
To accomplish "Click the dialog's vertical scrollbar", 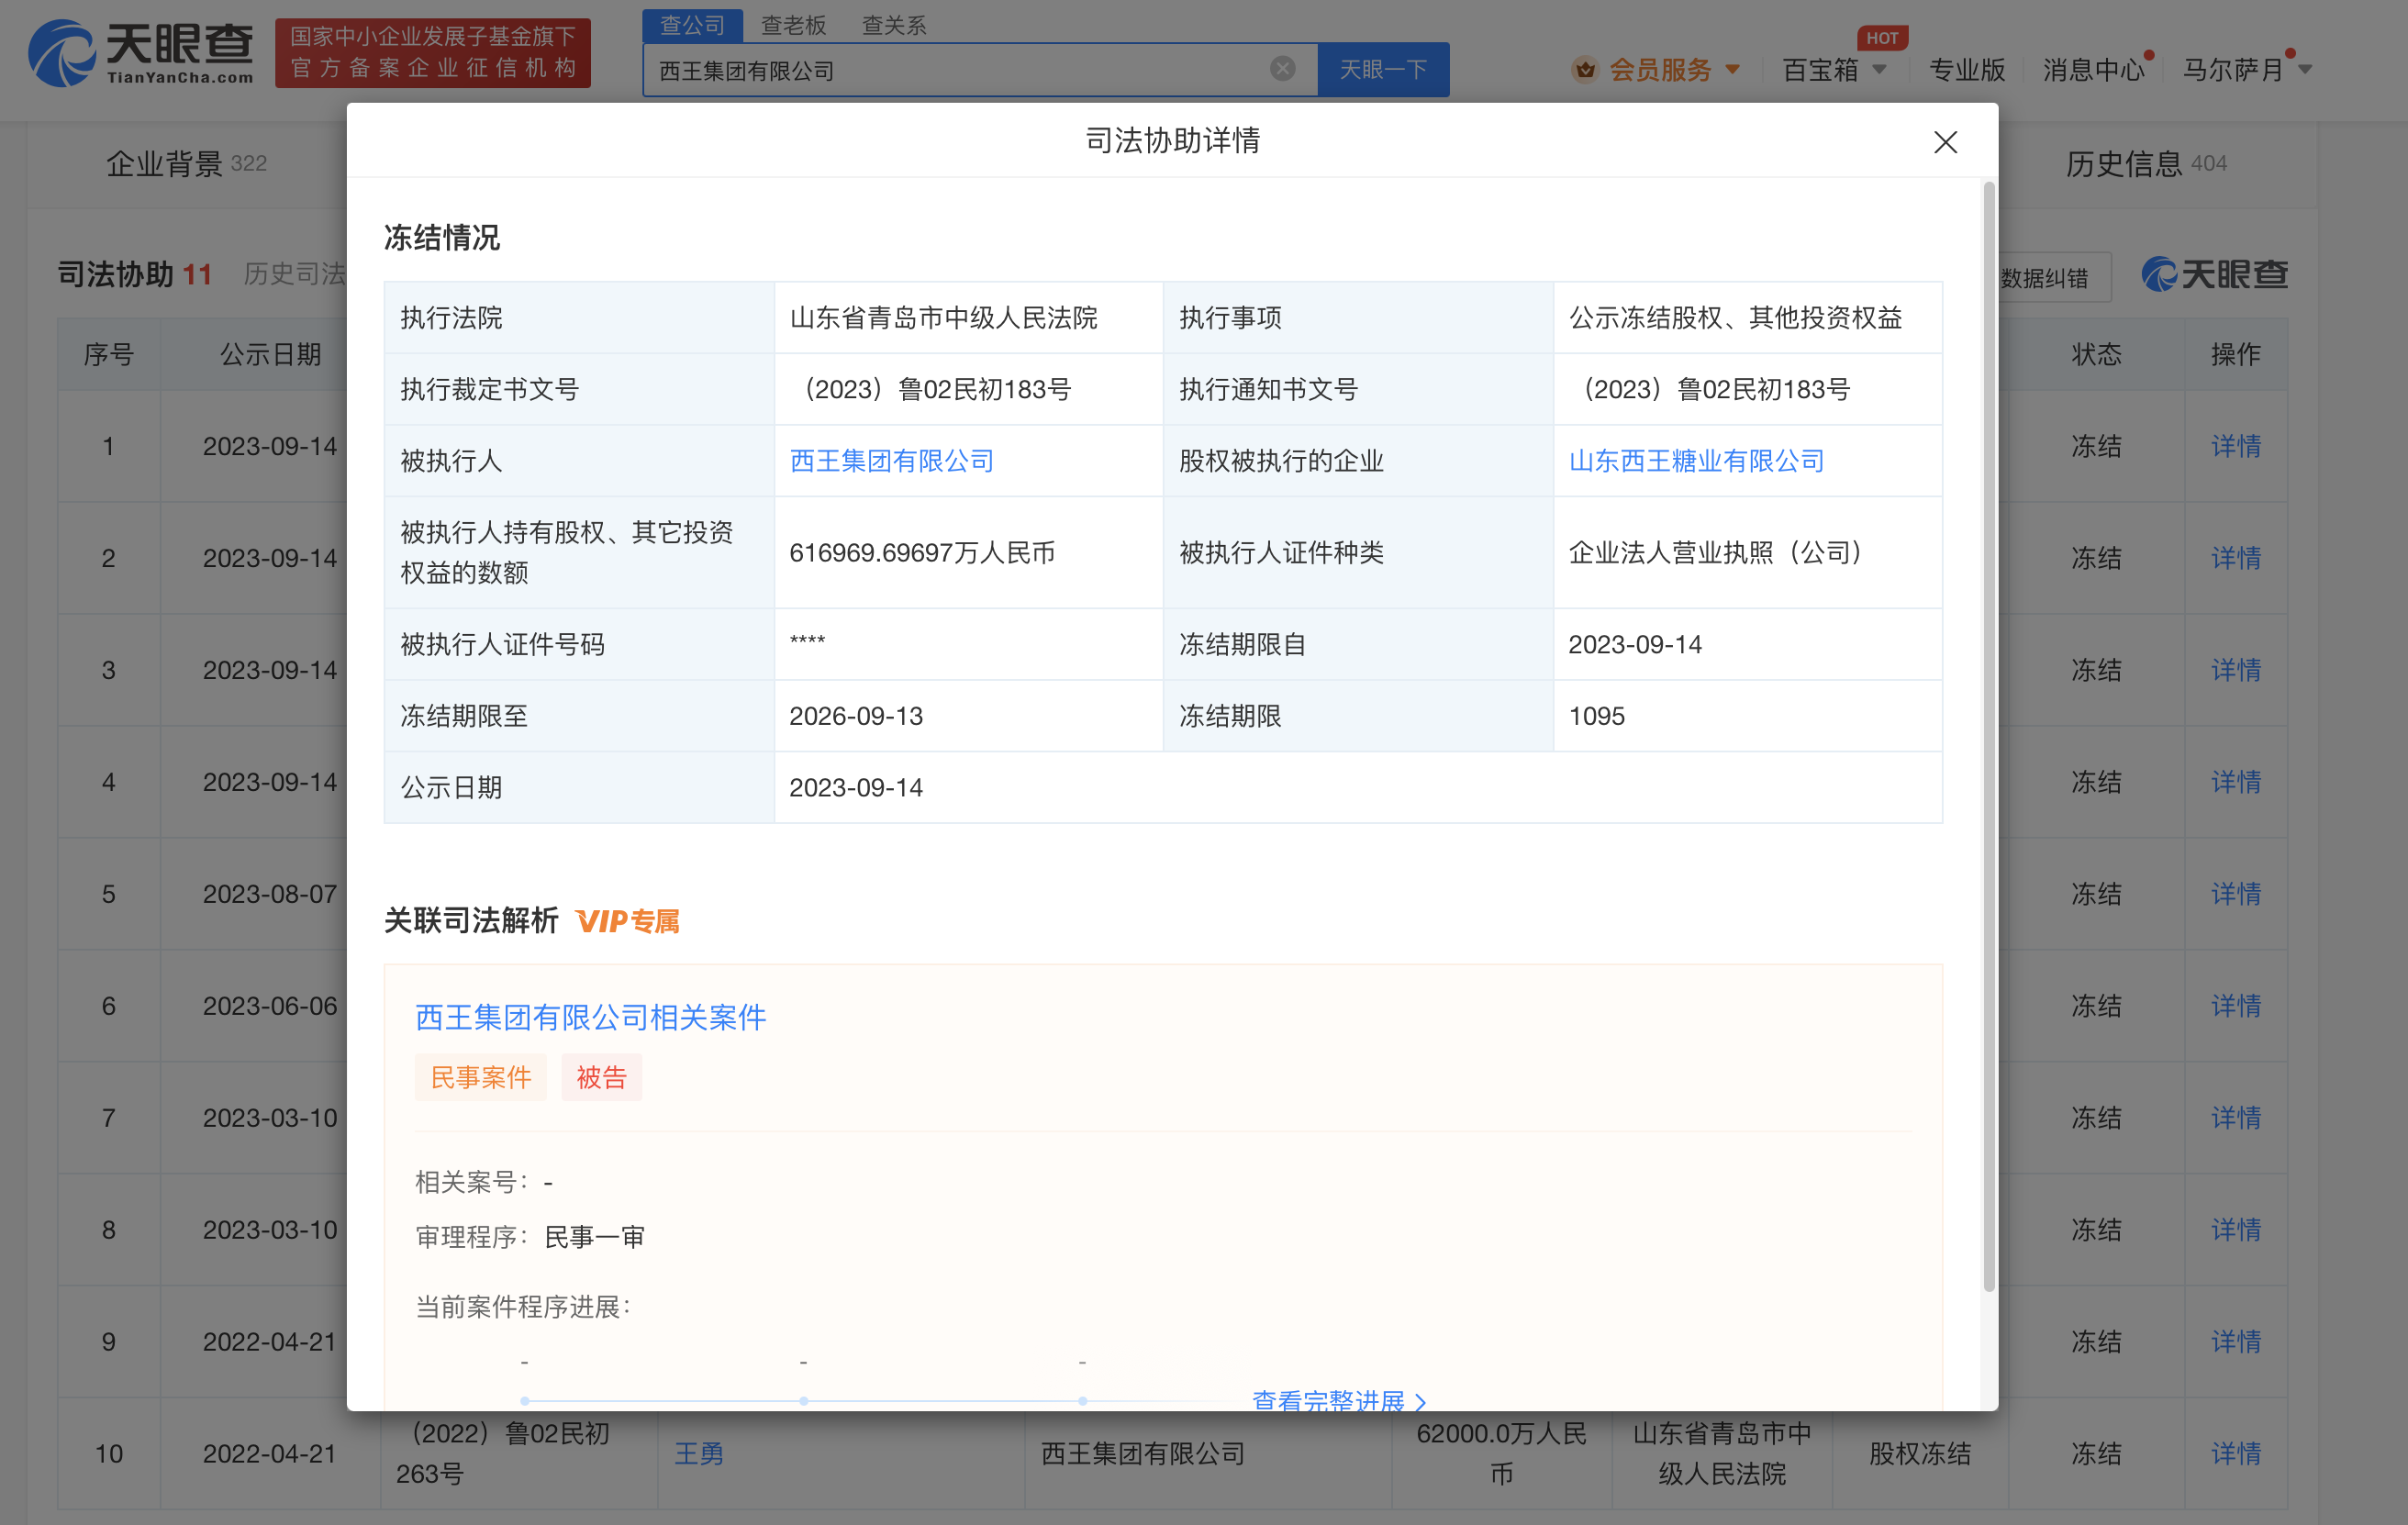I will point(1988,737).
